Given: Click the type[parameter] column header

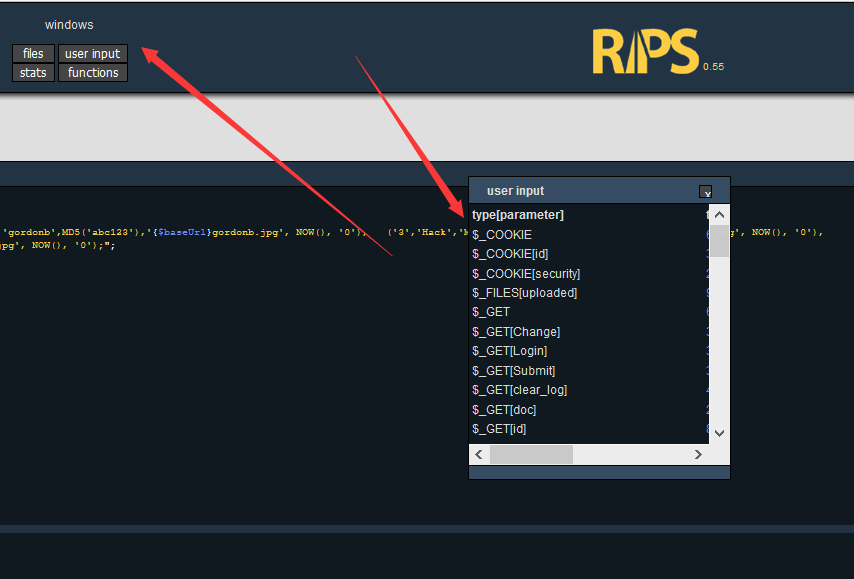Looking at the screenshot, I should pyautogui.click(x=517, y=215).
